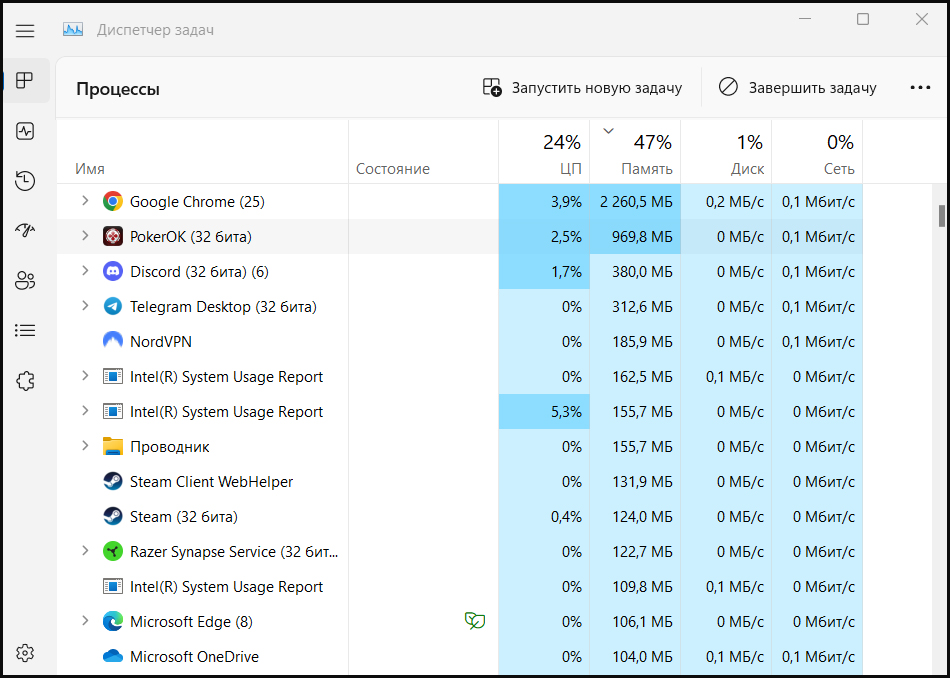Image resolution: width=950 pixels, height=678 pixels.
Task: Expand the Intel report using 5,3% CPU
Action: click(x=85, y=411)
